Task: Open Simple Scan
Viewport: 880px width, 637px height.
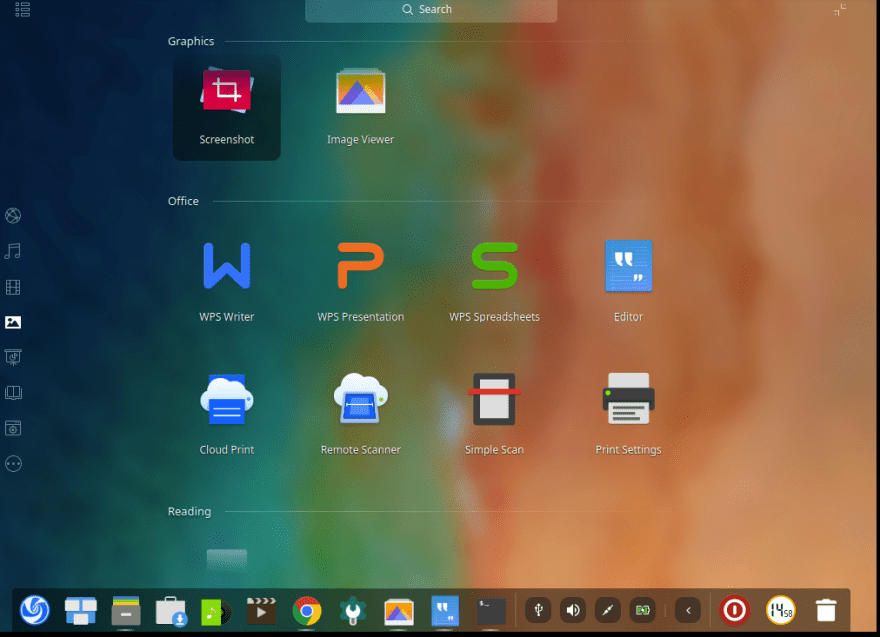Action: pos(494,414)
